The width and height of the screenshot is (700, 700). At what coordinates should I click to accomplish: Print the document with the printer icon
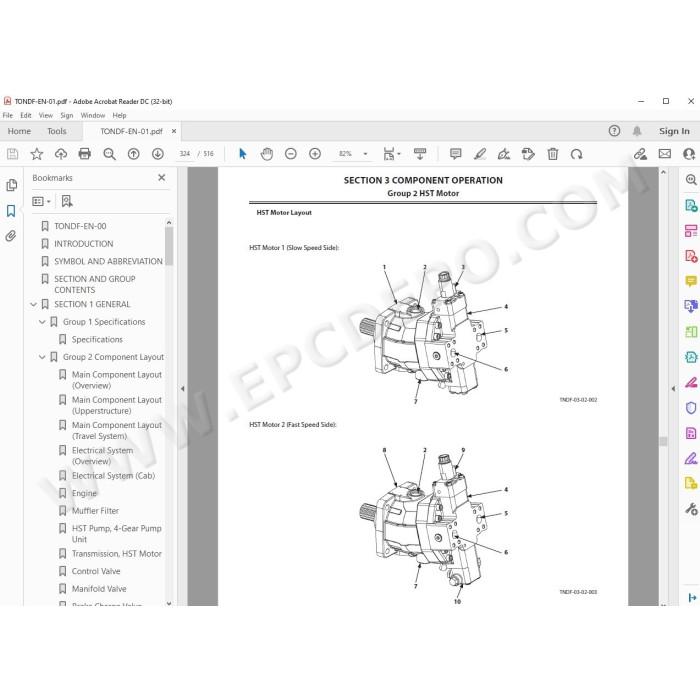coord(84,154)
